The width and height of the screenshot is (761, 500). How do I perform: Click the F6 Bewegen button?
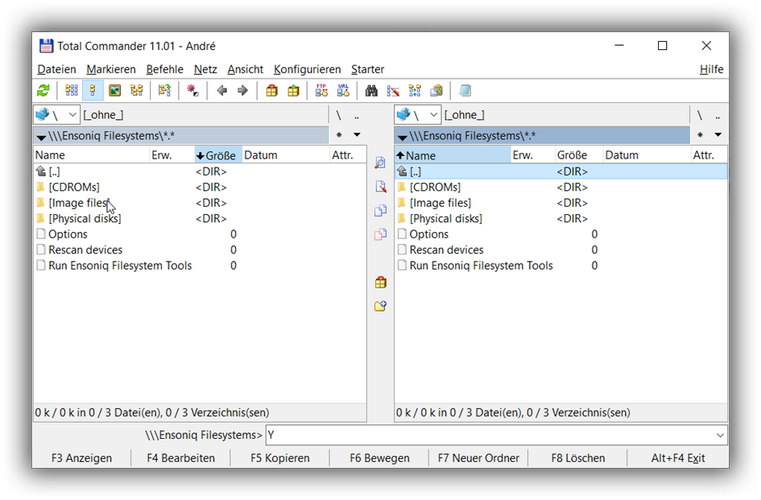coord(380,458)
